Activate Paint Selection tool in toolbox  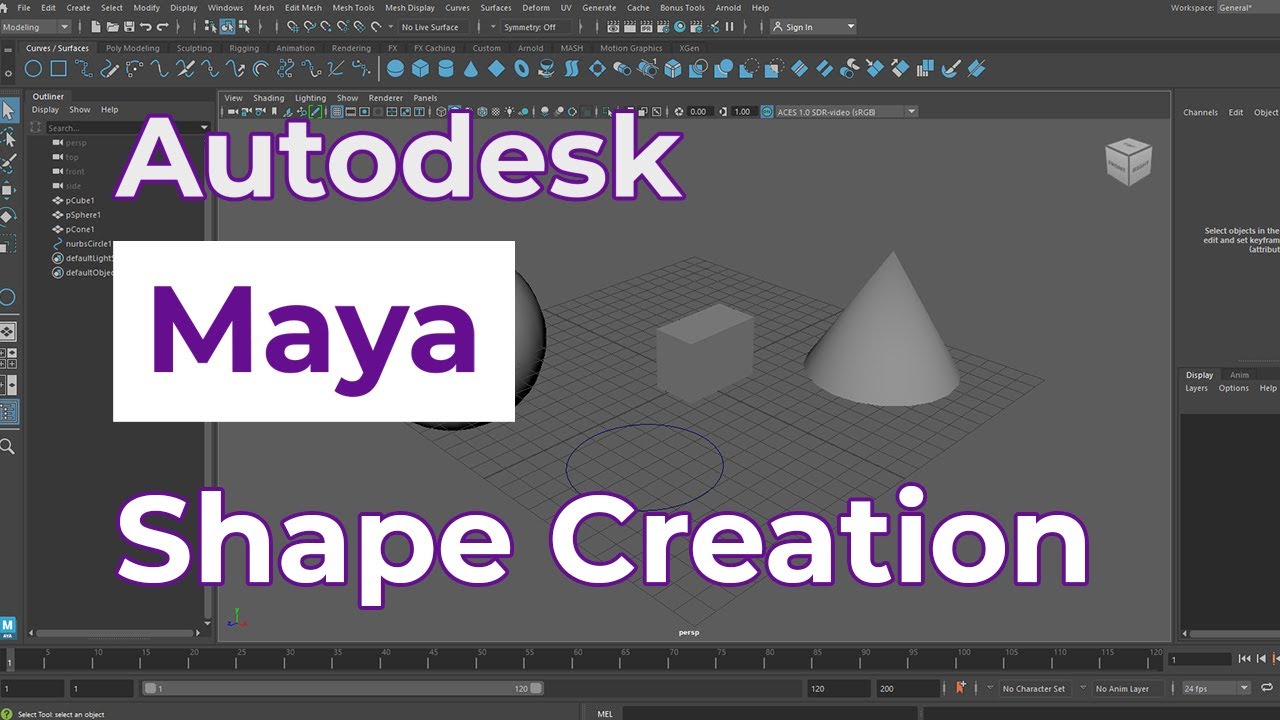point(8,163)
